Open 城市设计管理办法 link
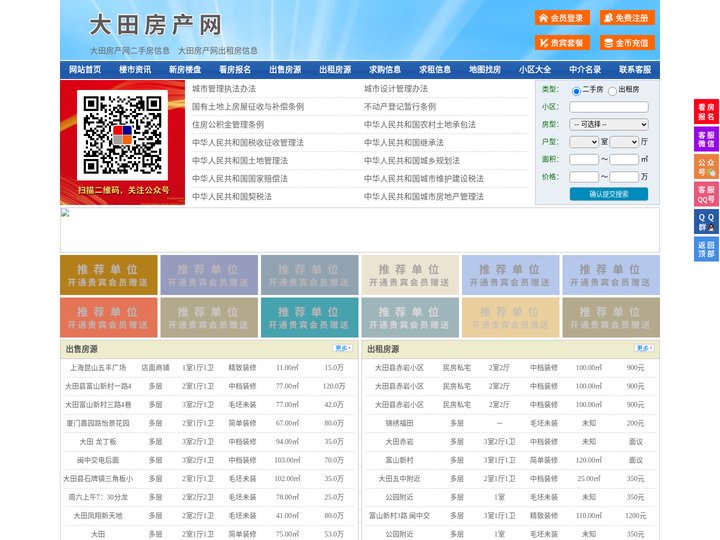720x540 pixels. point(396,89)
